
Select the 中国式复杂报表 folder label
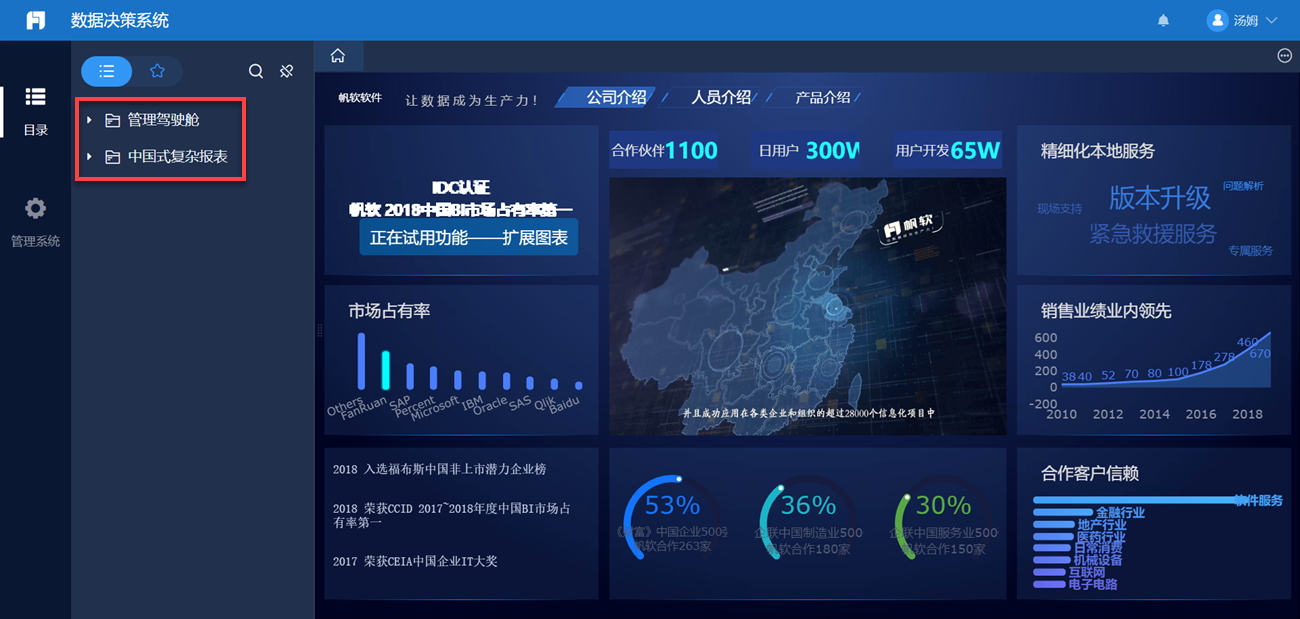tap(177, 157)
